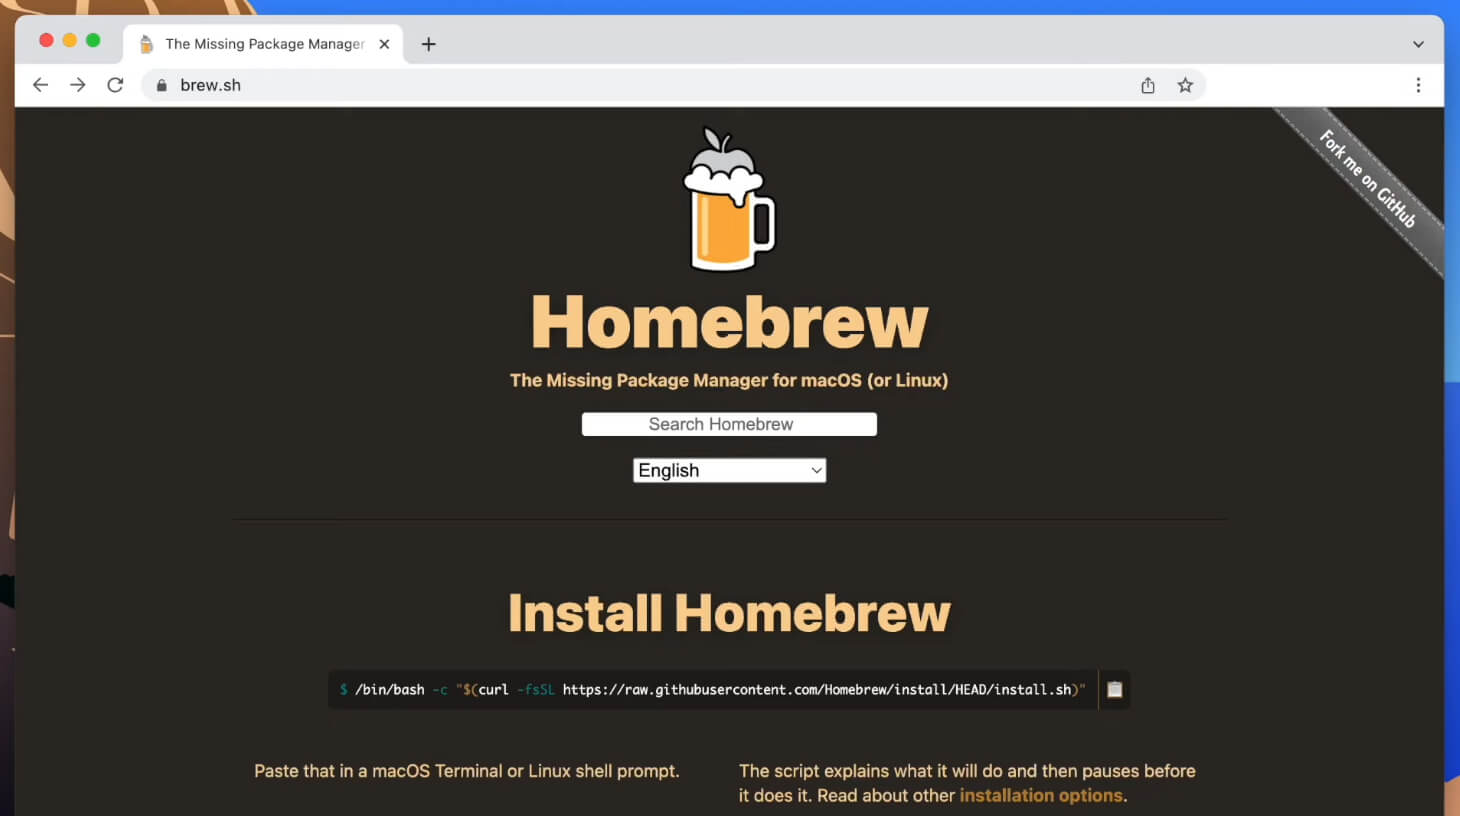
Task: Click the Install Homebrew heading
Action: pos(729,613)
